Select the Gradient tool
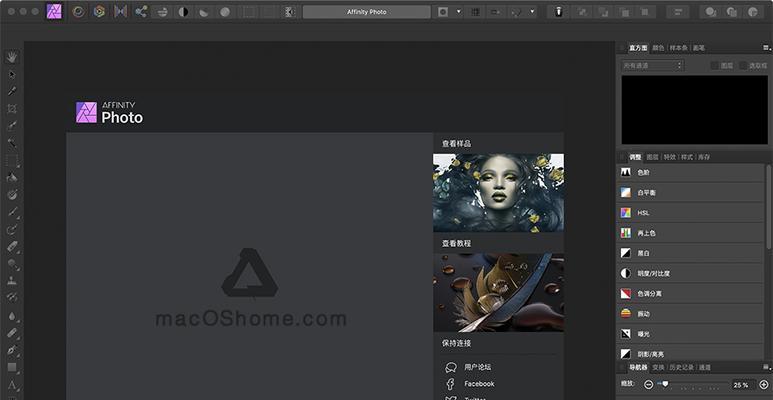Image resolution: width=773 pixels, height=400 pixels. point(12,195)
